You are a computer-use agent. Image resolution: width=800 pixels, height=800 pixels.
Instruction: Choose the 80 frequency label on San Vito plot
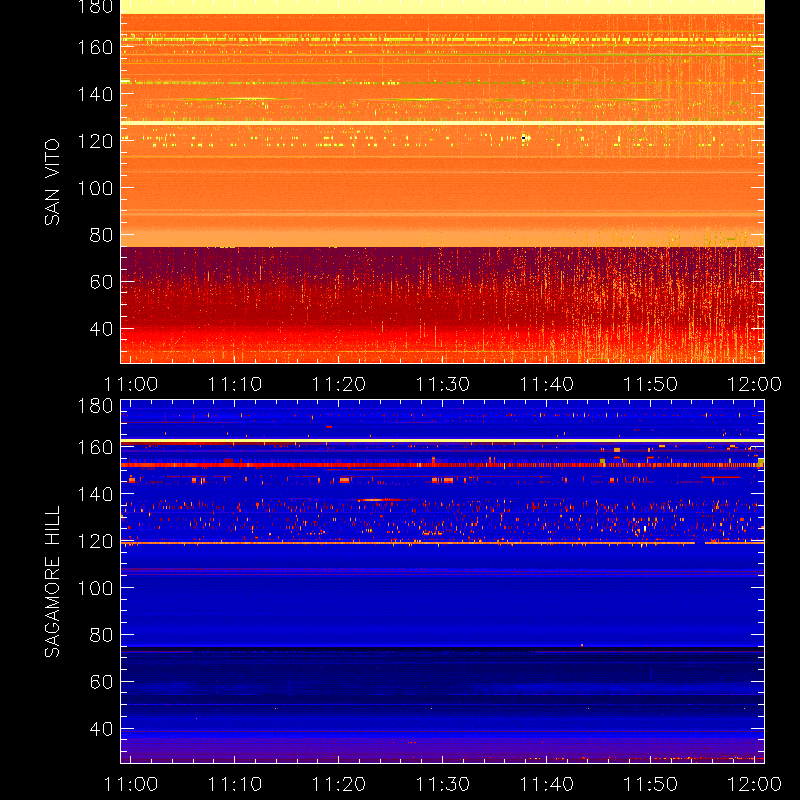[102, 235]
